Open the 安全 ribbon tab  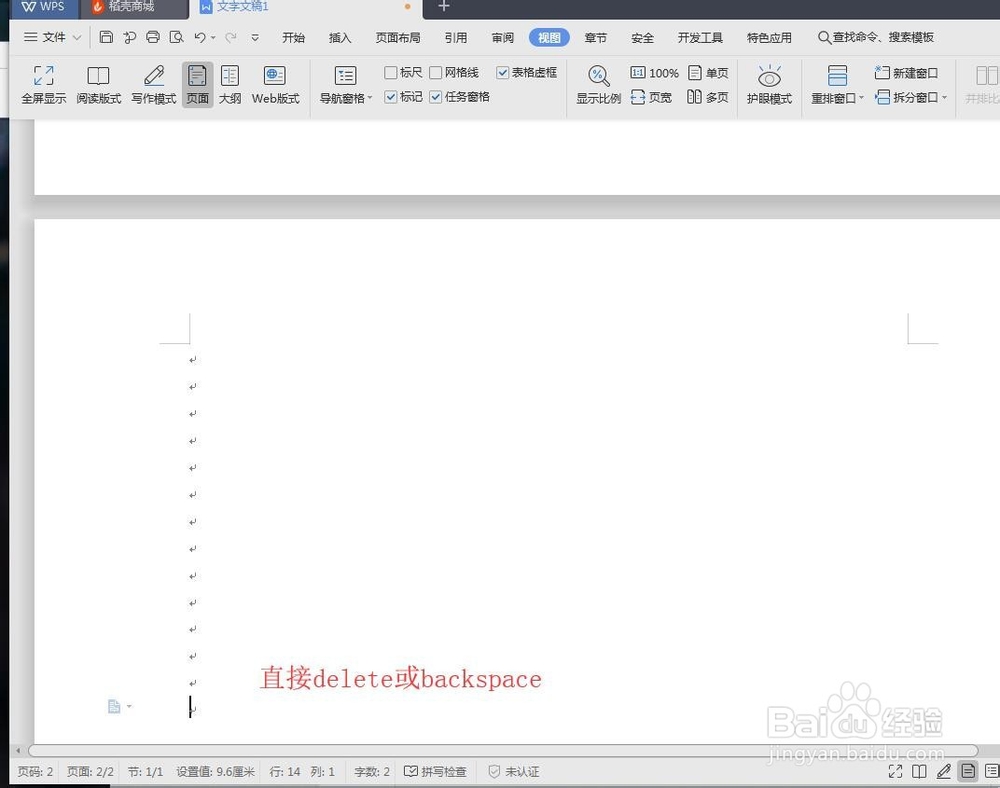pyautogui.click(x=642, y=38)
